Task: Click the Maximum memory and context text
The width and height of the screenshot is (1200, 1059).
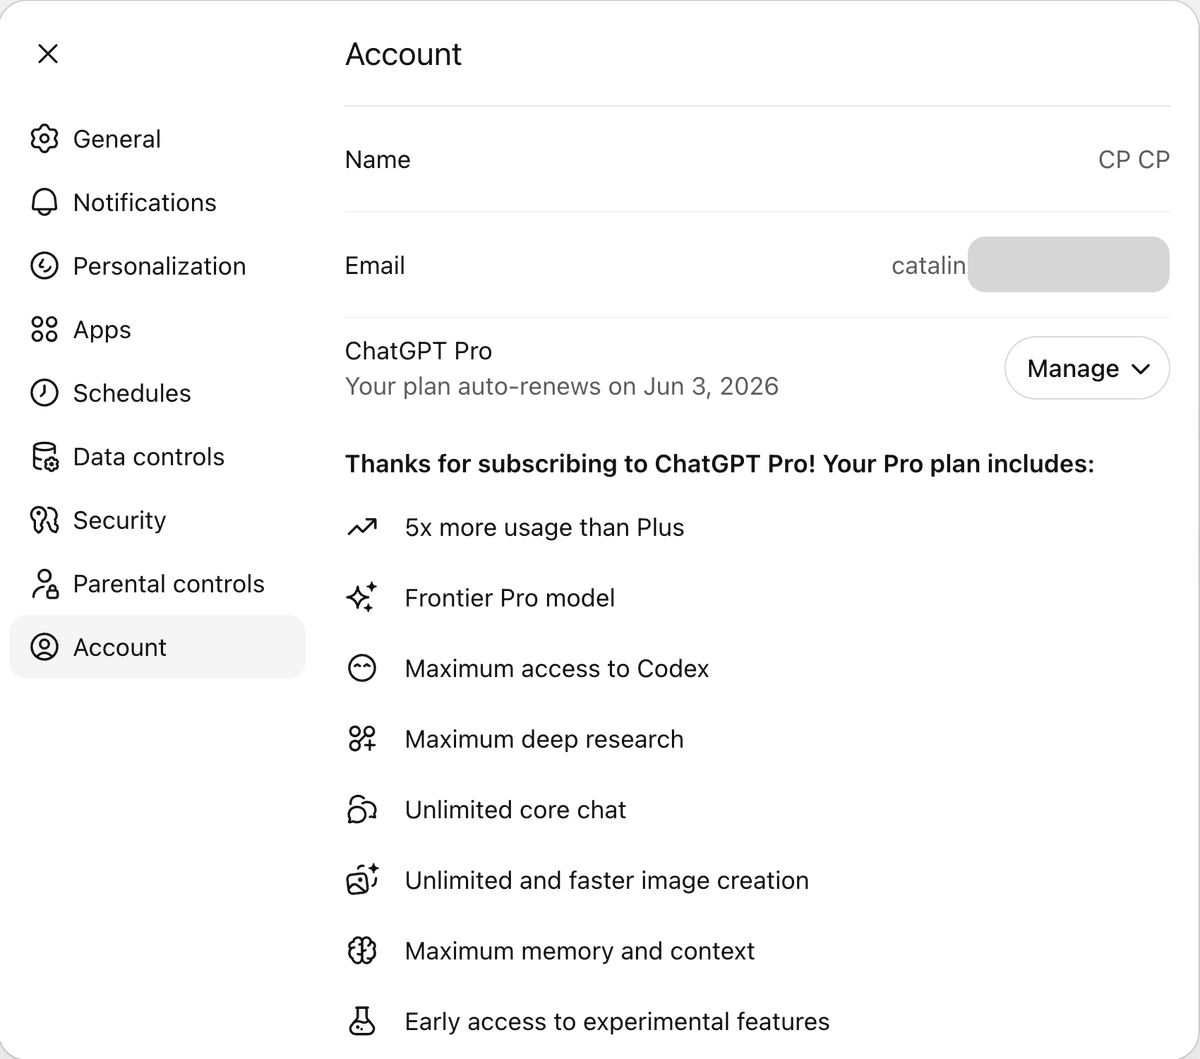Action: tap(579, 951)
